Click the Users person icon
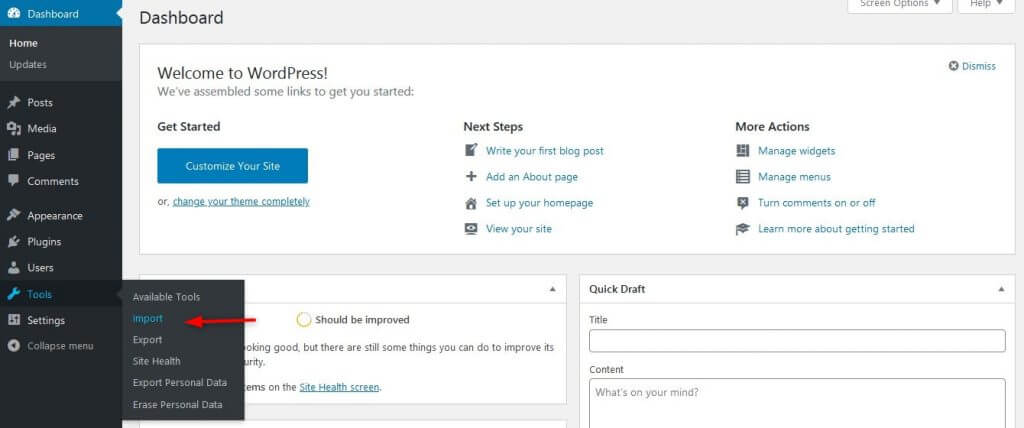The height and width of the screenshot is (428, 1024). (x=14, y=268)
